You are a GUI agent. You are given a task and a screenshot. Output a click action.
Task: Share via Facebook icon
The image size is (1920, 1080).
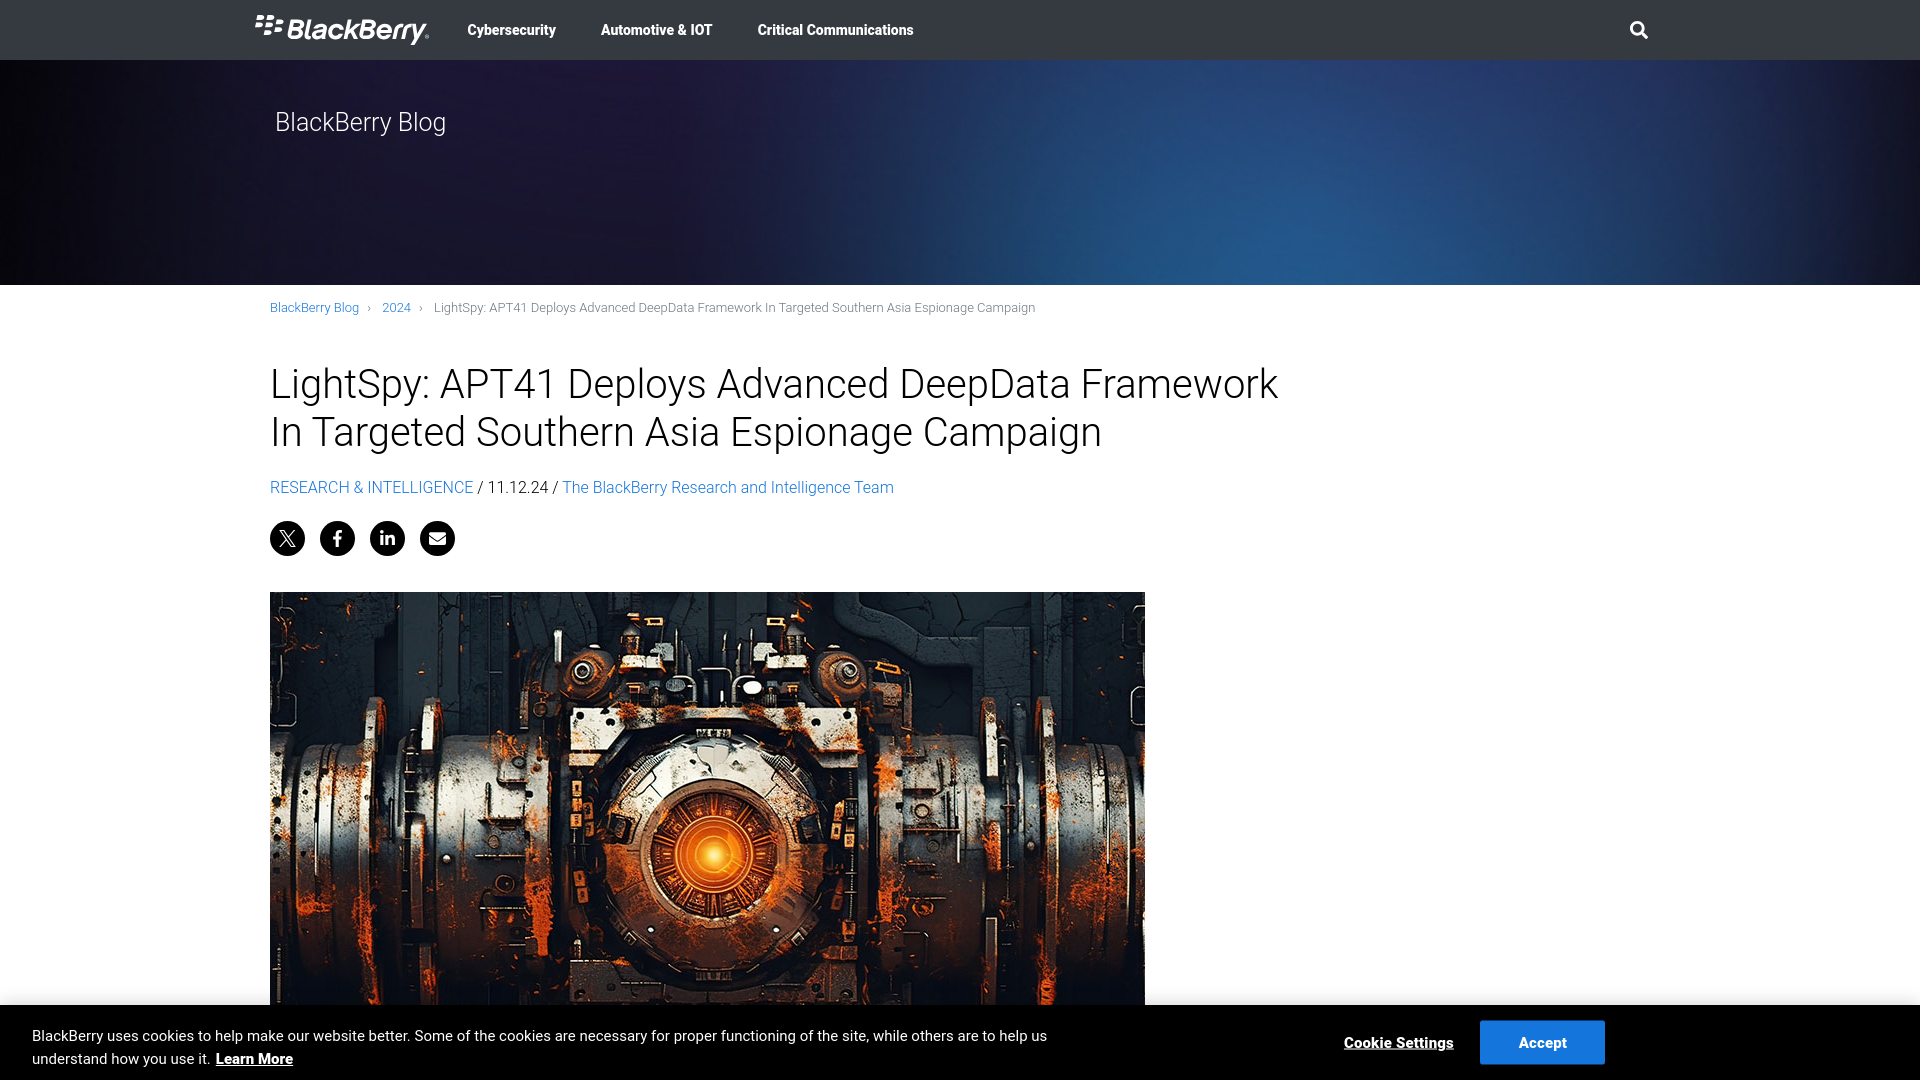point(338,538)
